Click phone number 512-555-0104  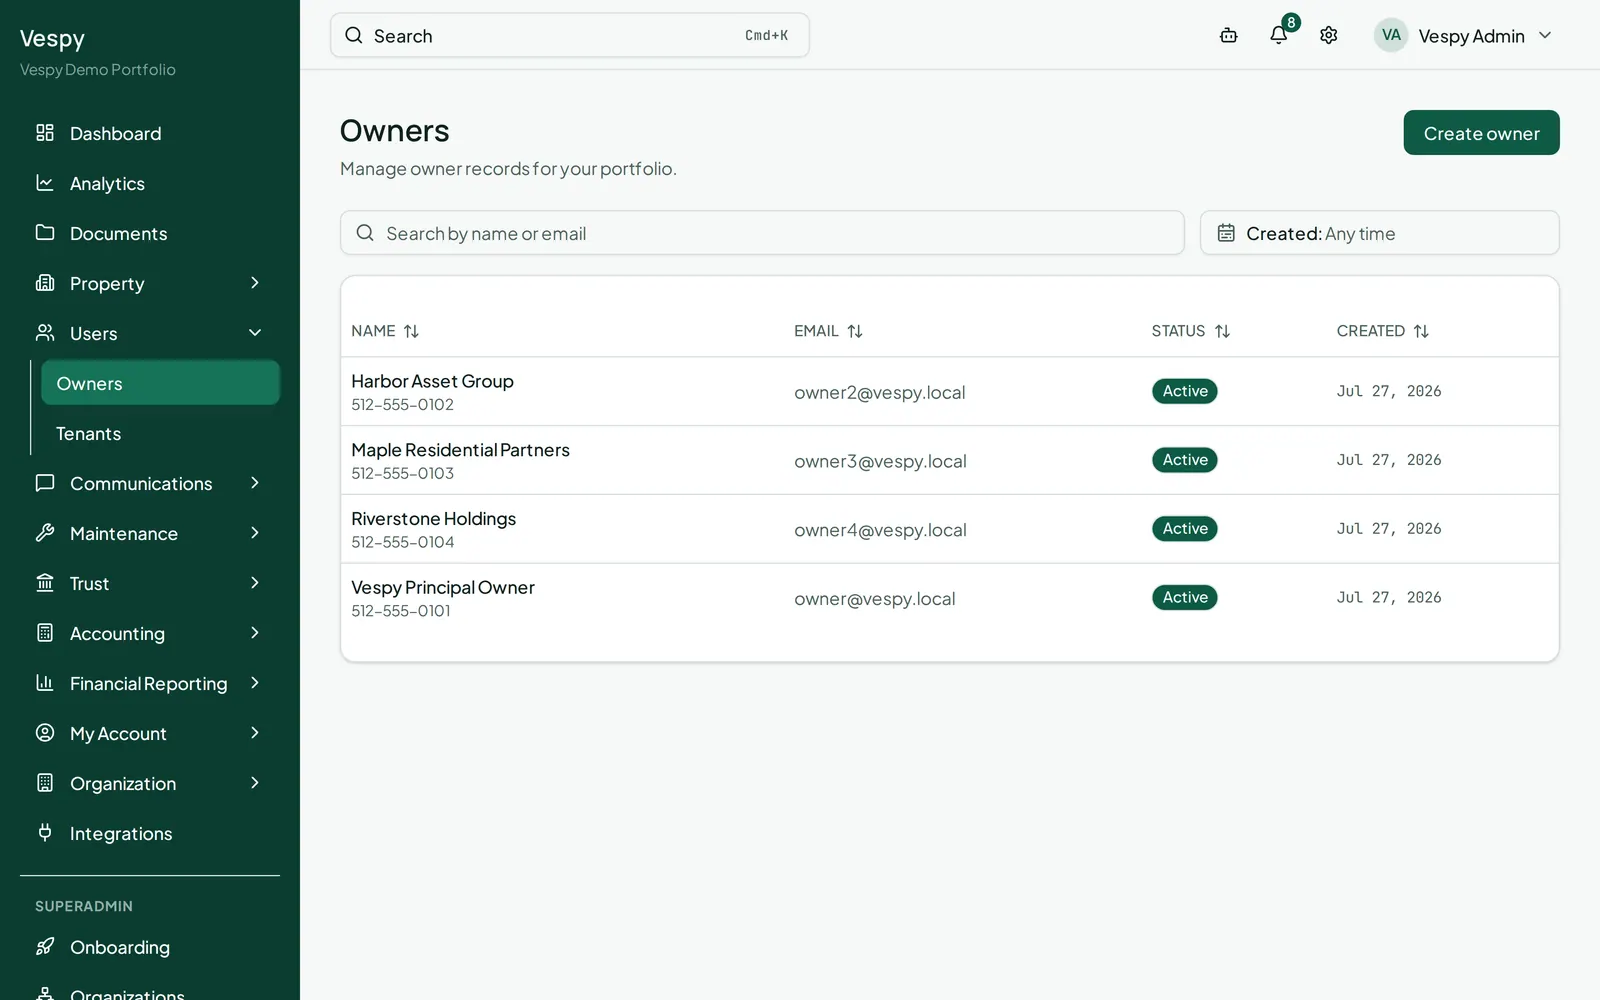402,542
